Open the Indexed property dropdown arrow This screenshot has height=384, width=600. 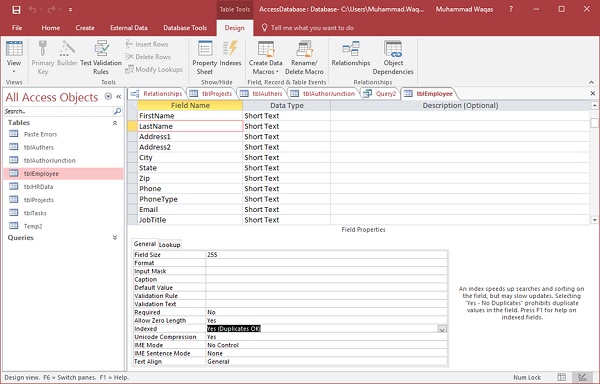point(442,329)
